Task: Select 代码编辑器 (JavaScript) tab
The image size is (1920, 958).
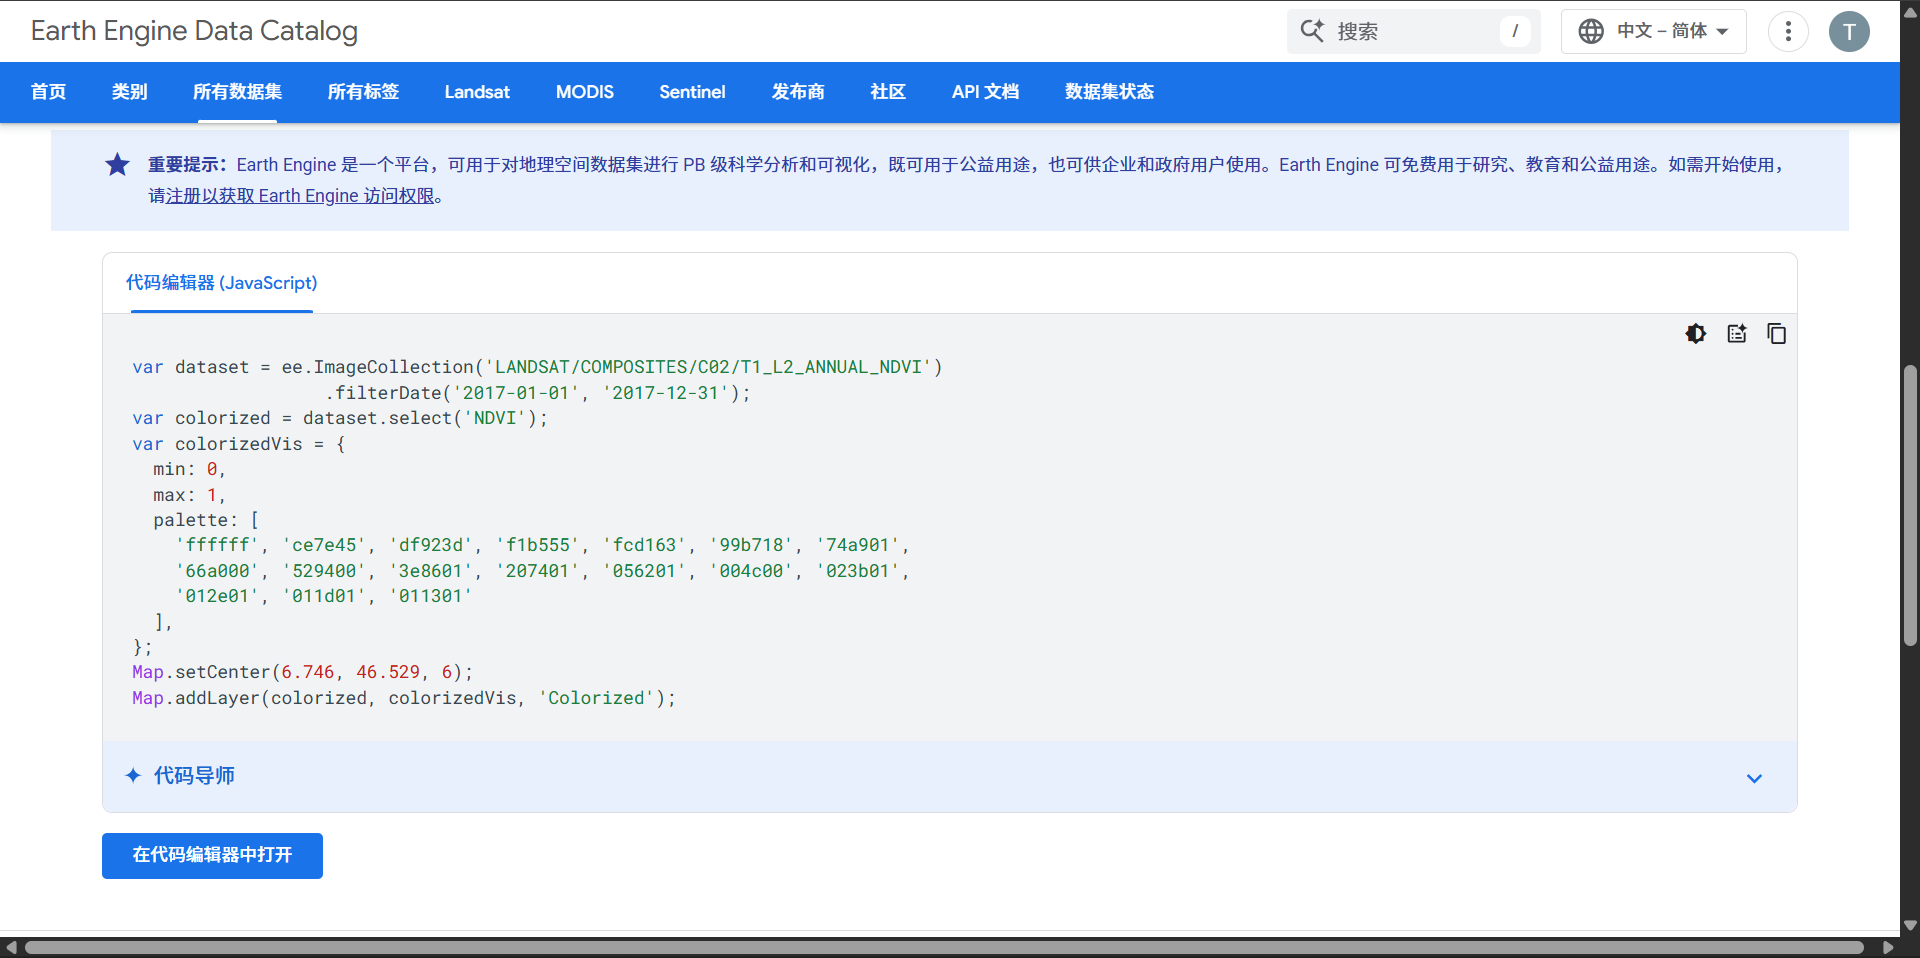Action: [222, 283]
